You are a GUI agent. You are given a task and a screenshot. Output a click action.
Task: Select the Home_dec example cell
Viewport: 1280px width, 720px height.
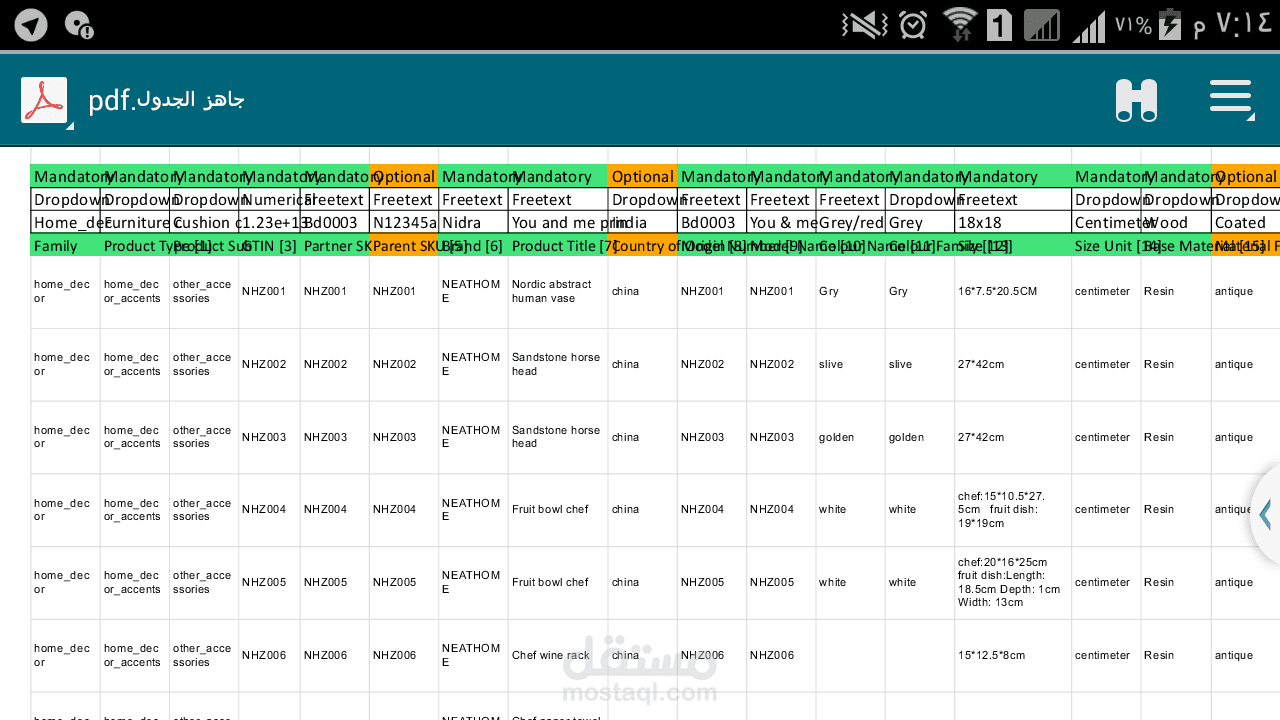pos(65,223)
